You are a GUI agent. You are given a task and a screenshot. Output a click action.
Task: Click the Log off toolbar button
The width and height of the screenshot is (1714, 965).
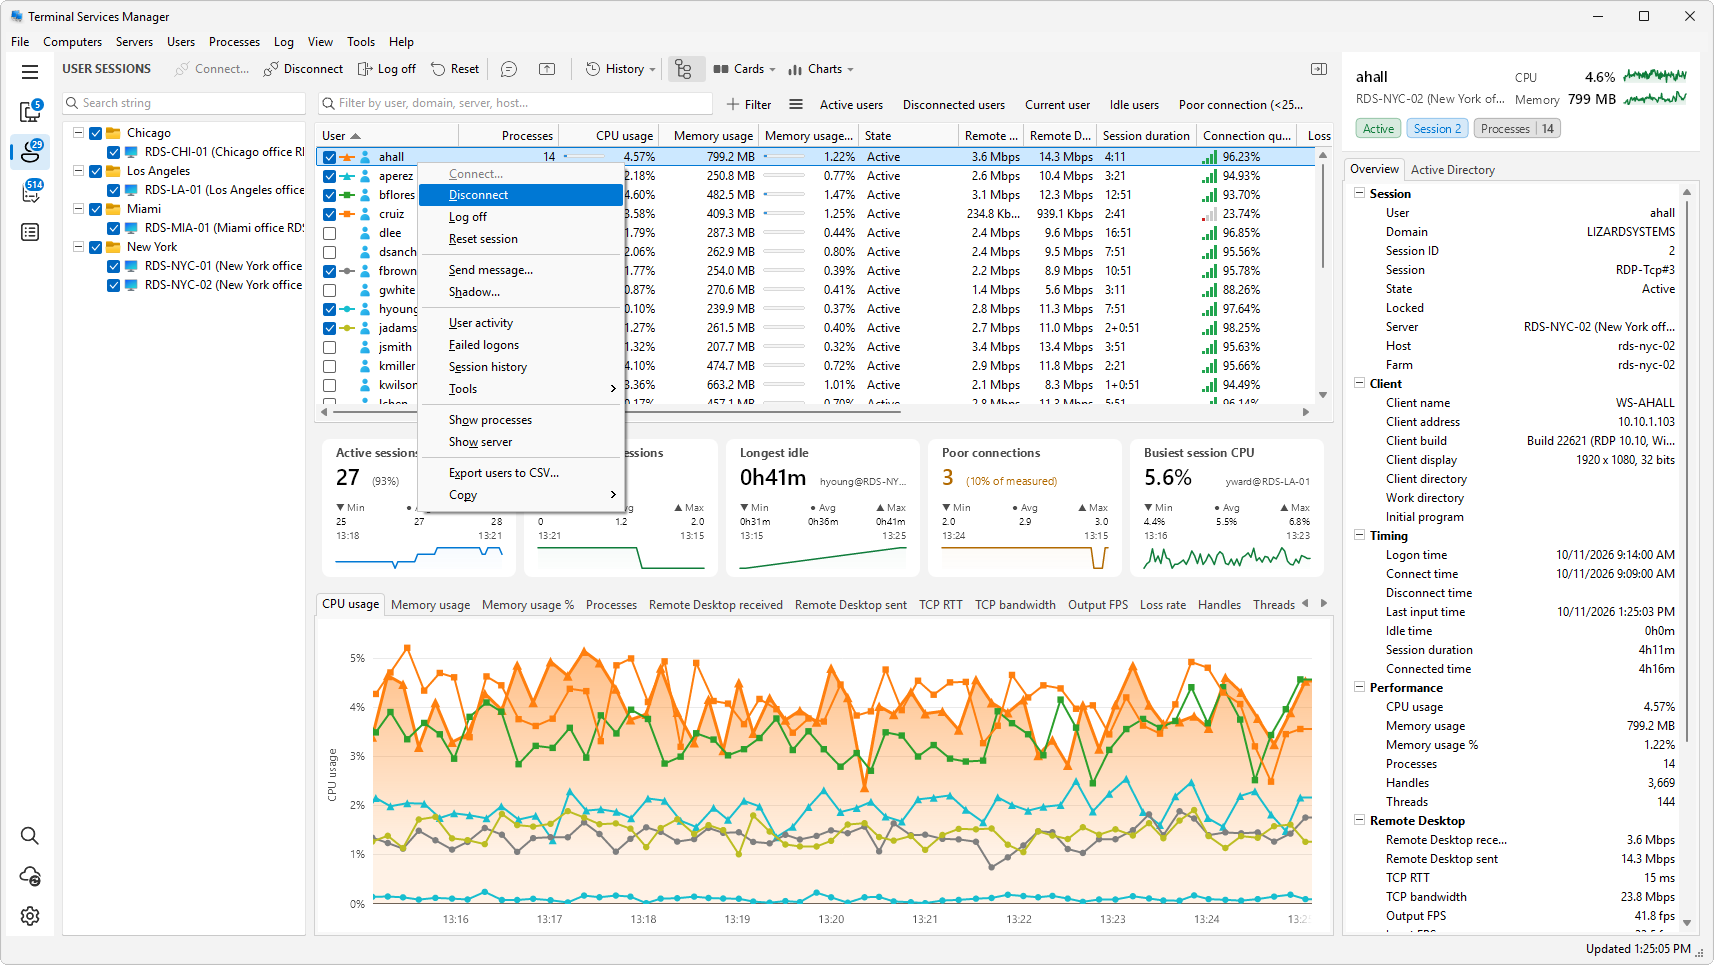(x=387, y=69)
